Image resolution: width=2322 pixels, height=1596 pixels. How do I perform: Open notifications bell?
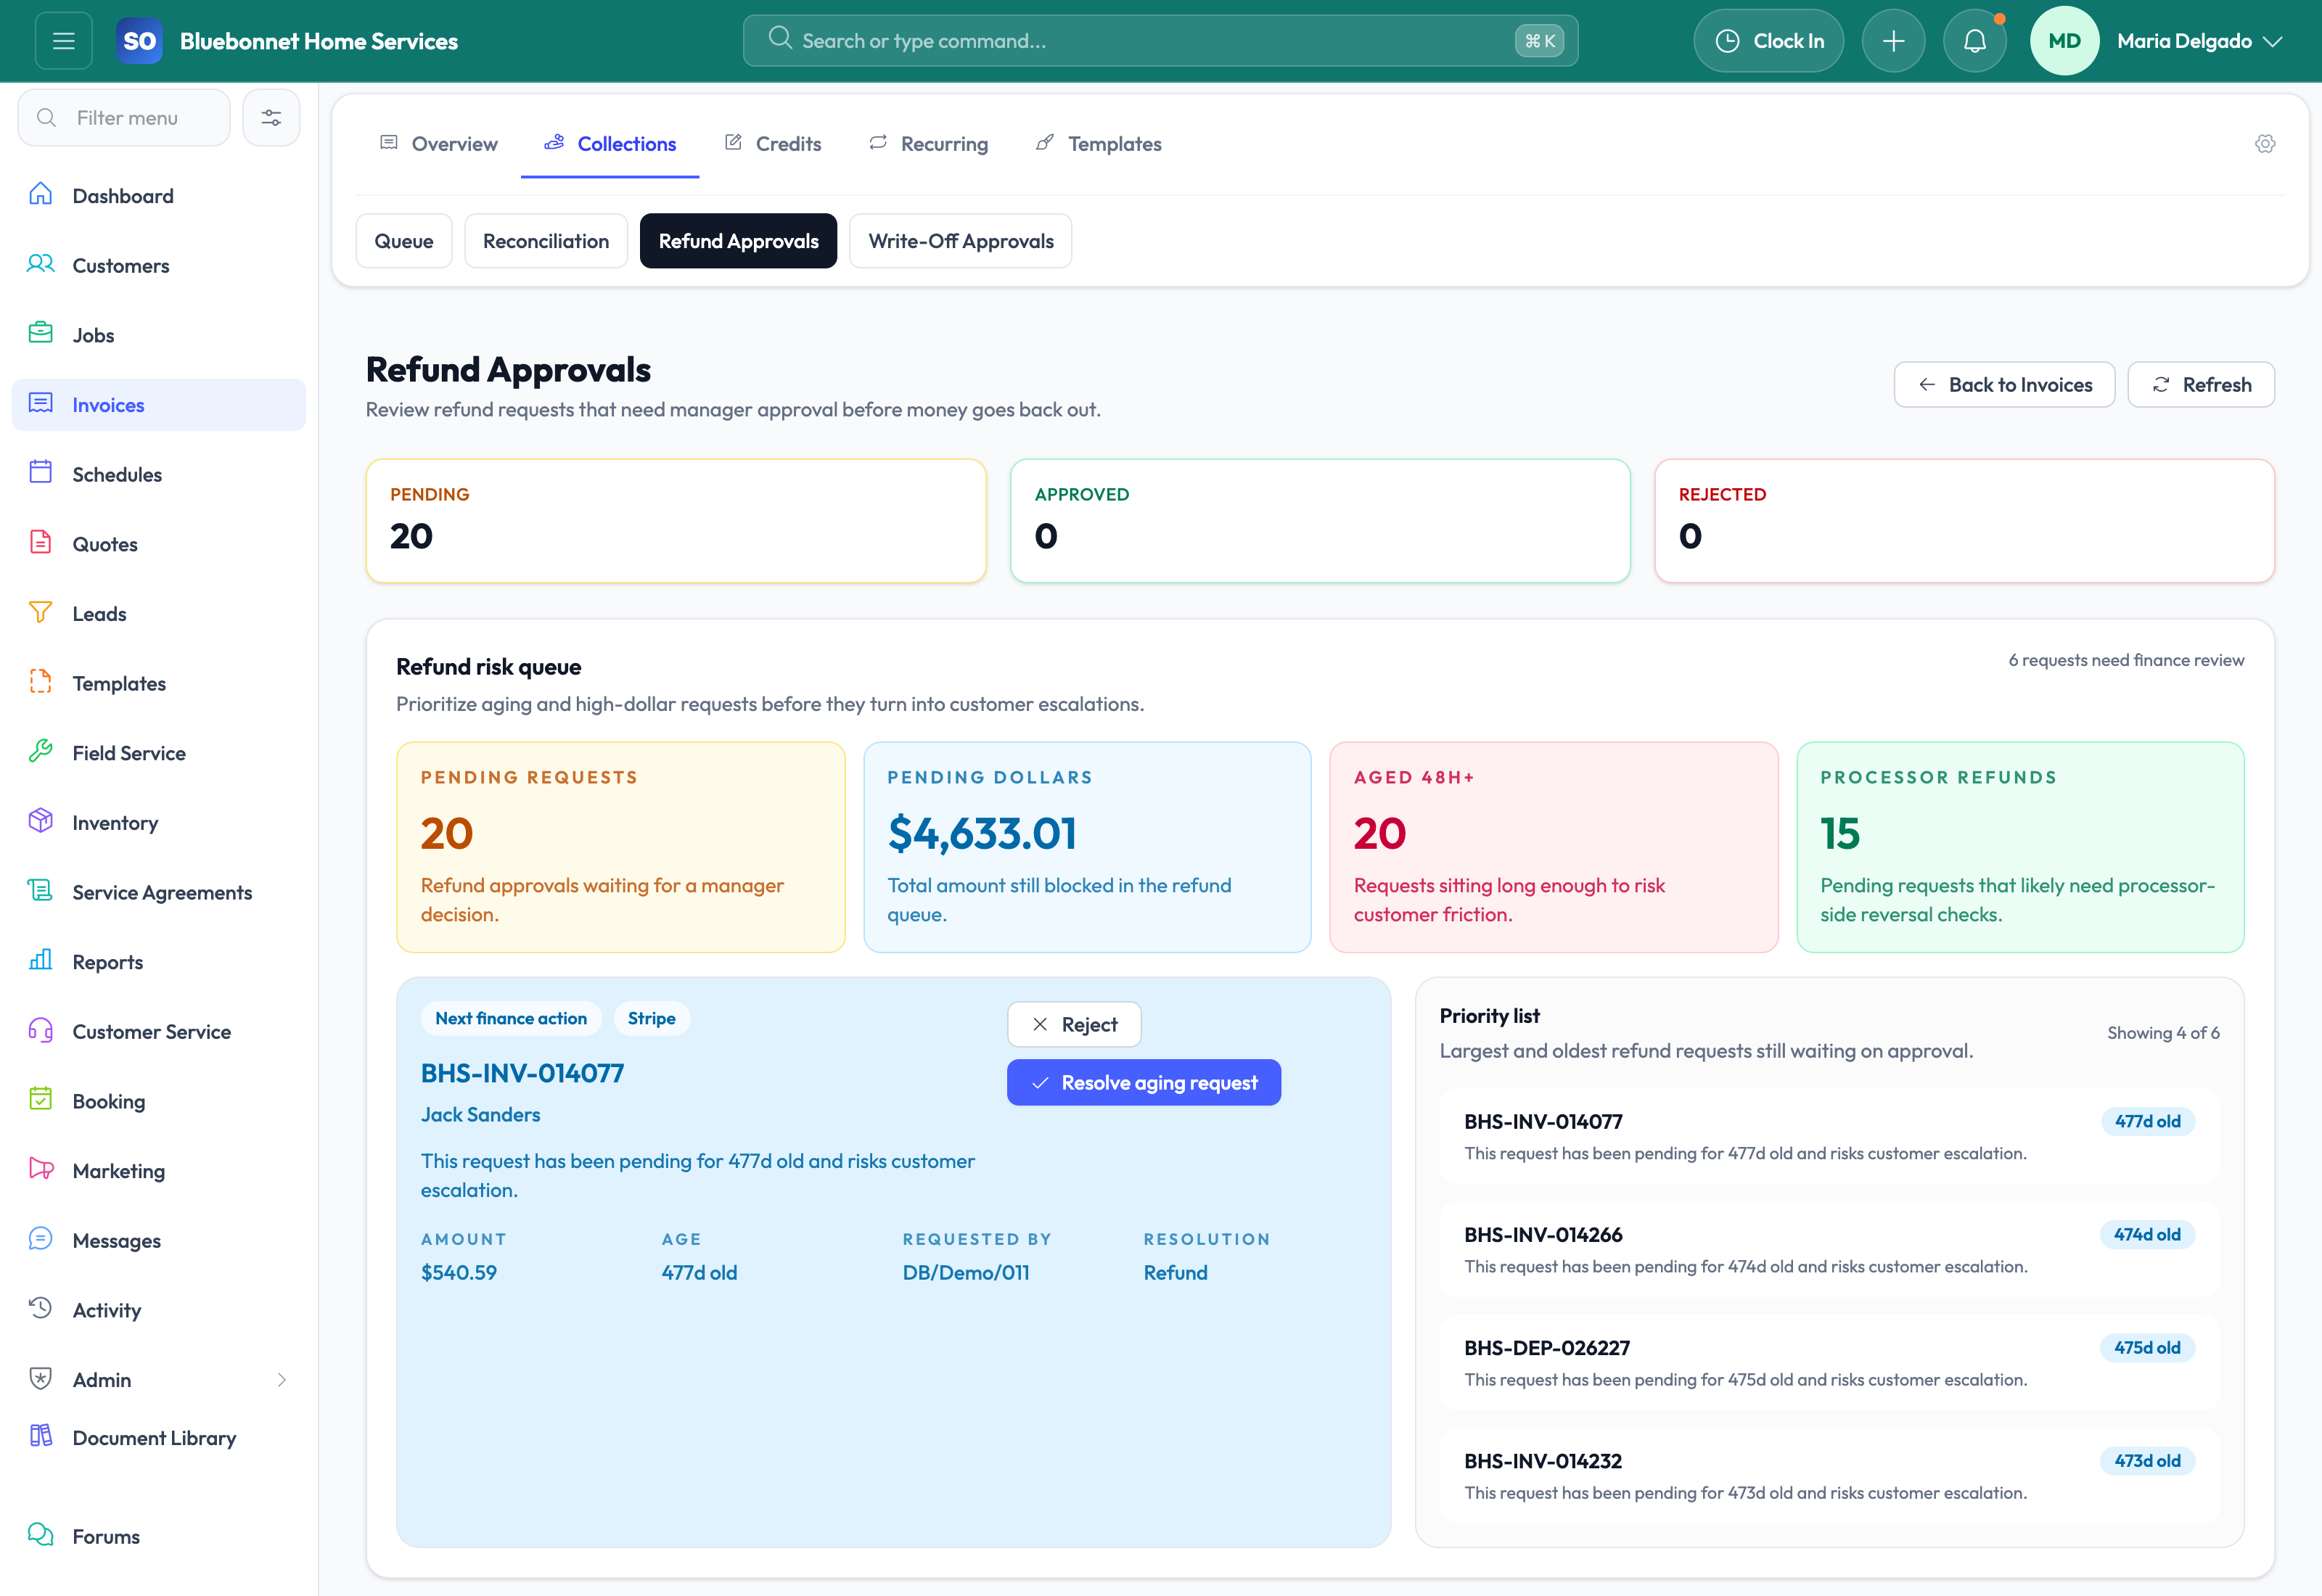tap(1974, 41)
